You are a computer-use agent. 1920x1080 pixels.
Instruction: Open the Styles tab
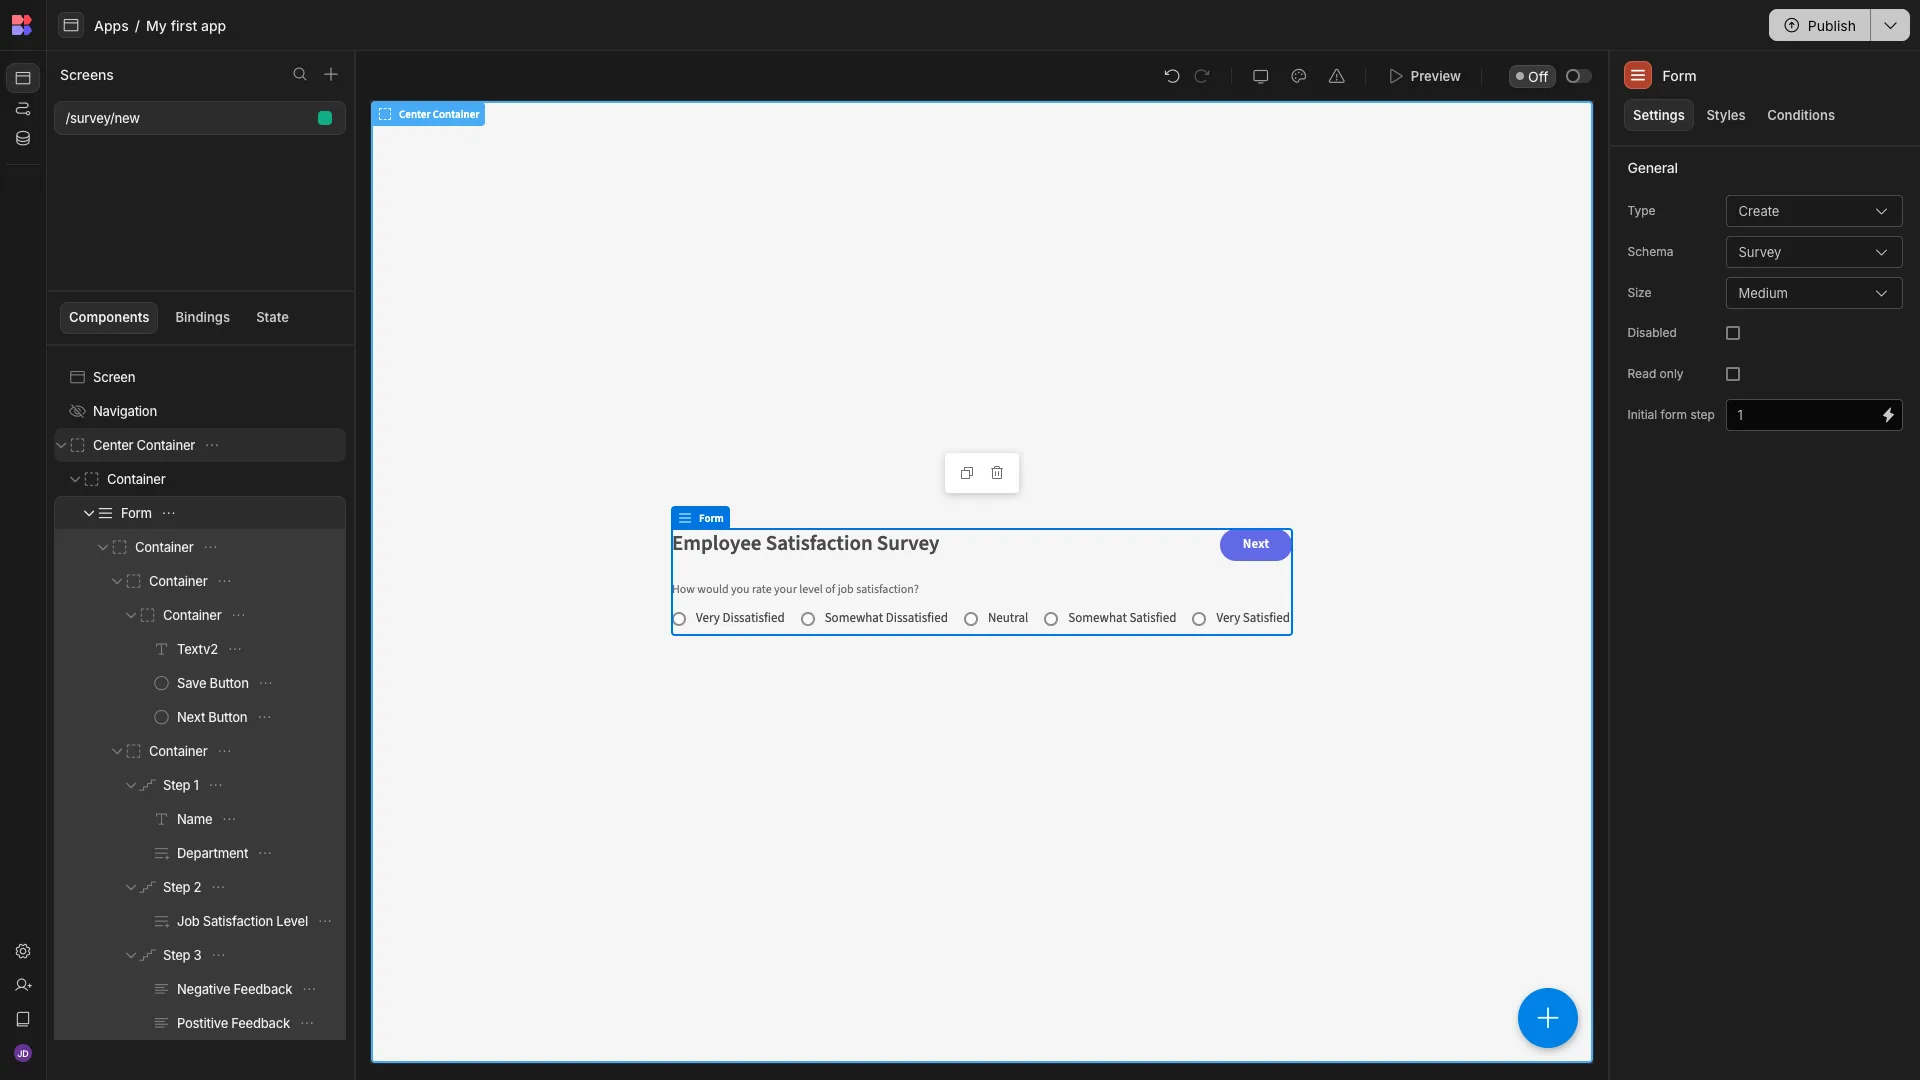tap(1725, 116)
